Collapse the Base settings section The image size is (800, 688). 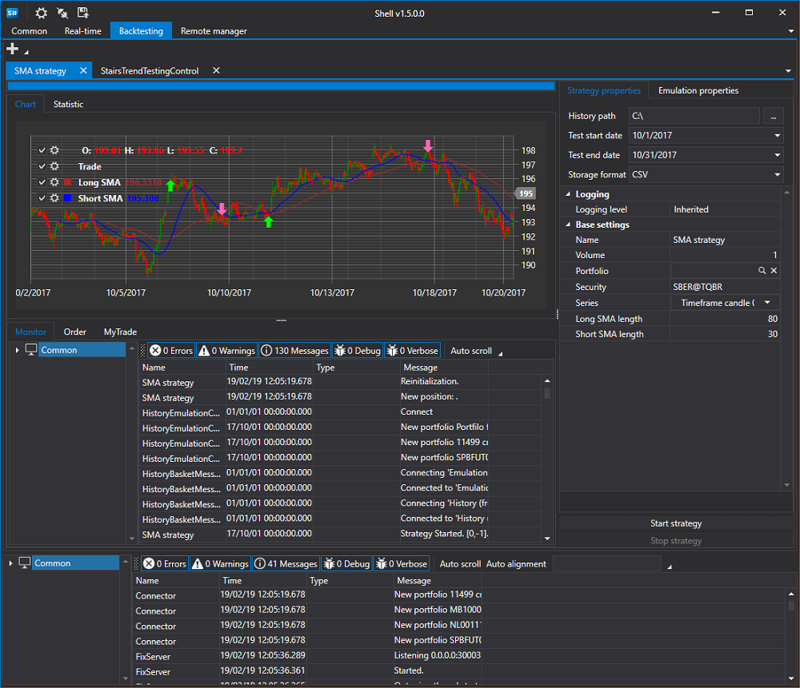(x=567, y=225)
